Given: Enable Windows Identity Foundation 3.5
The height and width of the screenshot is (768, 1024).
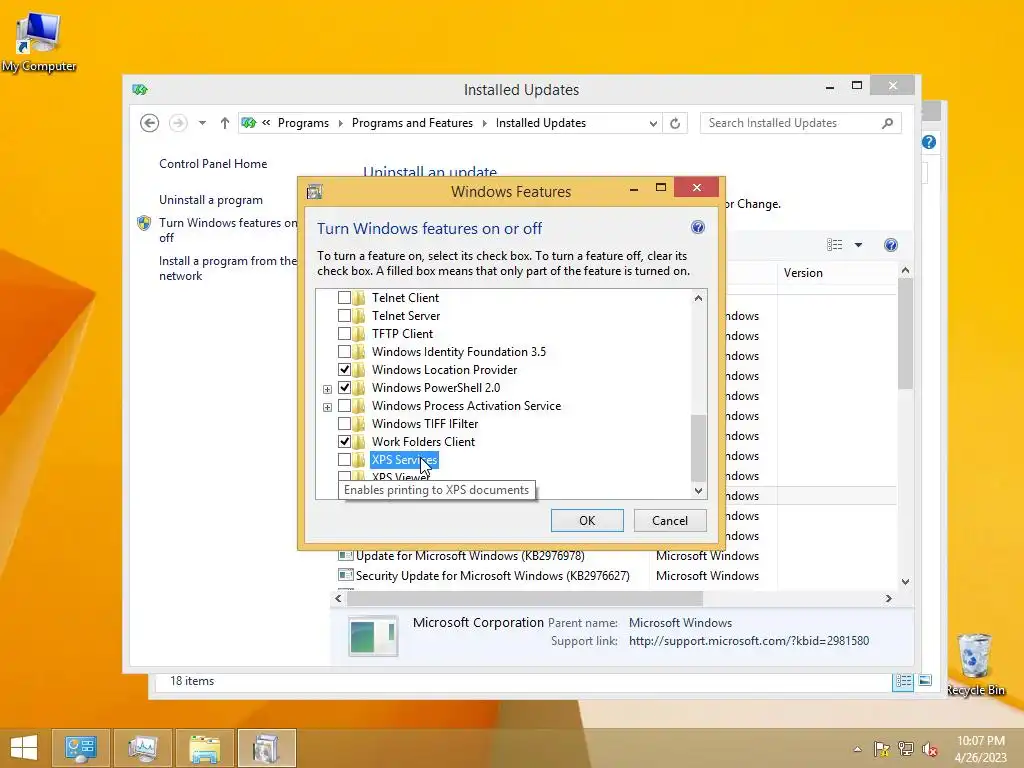Looking at the screenshot, I should pyautogui.click(x=344, y=352).
